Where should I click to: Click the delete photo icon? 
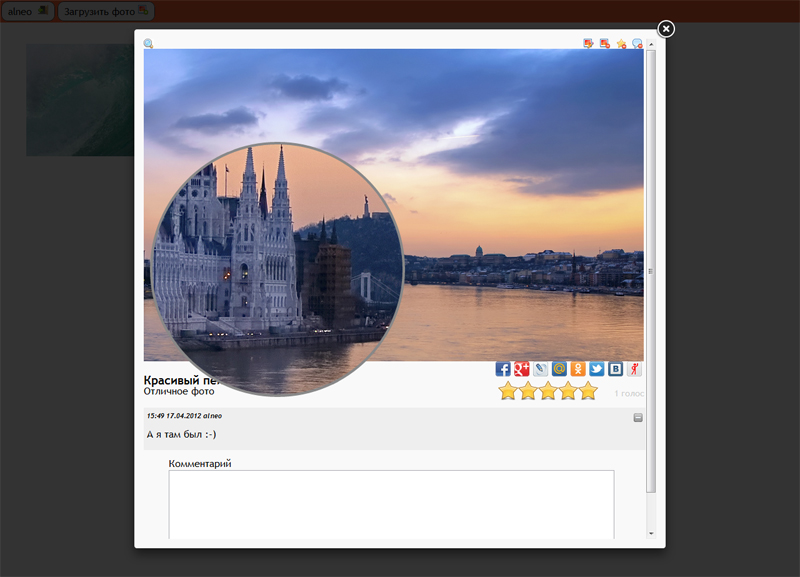(605, 43)
